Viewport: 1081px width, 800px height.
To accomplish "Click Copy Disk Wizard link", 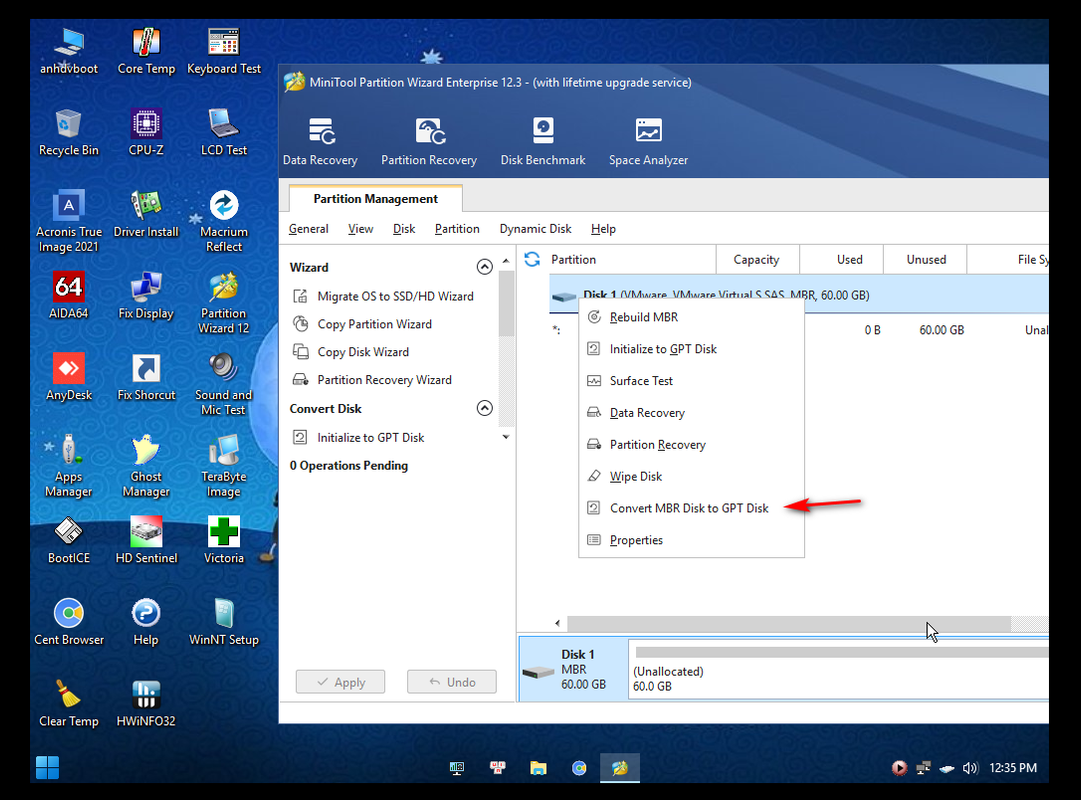I will point(352,352).
